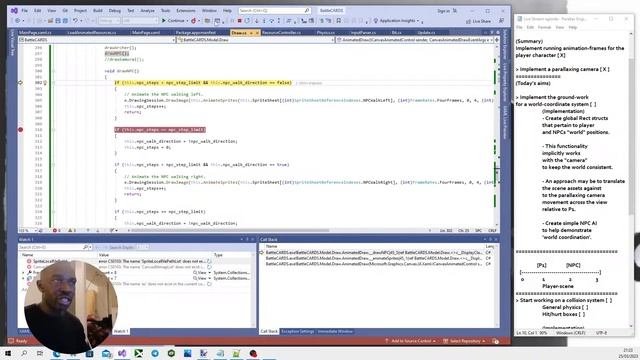Screen dimensions: 640x360
Task: Open the Git menu
Action: tap(65, 11)
